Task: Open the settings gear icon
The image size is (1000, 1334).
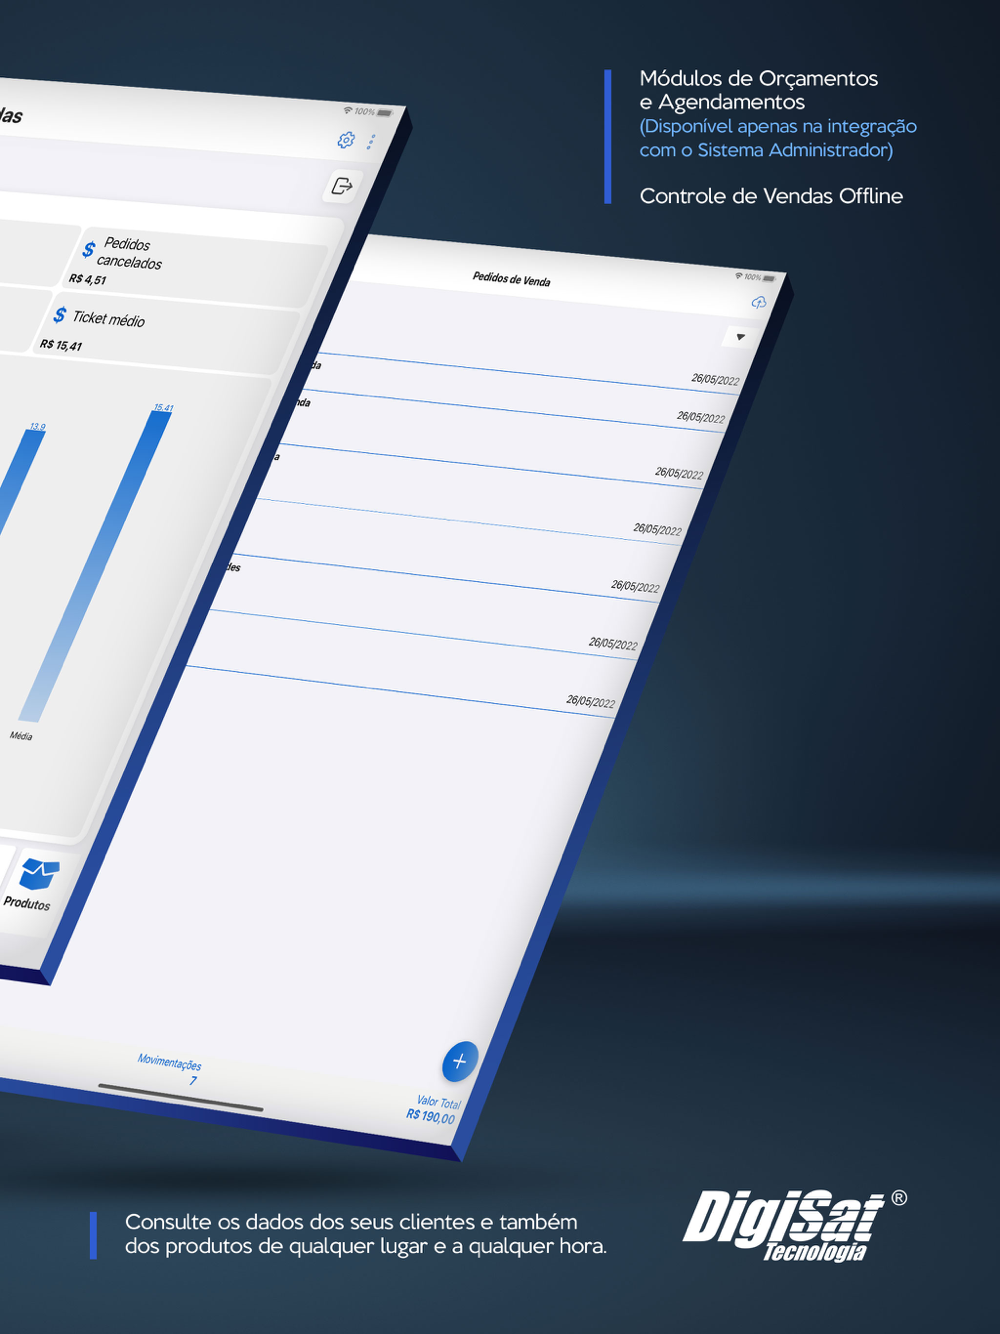Action: click(x=346, y=140)
